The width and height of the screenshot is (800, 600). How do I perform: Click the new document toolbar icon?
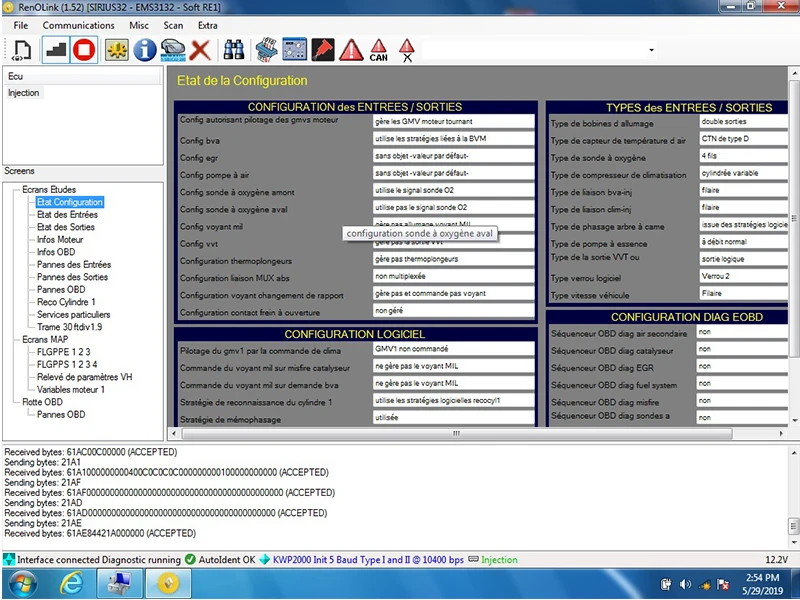(21, 51)
